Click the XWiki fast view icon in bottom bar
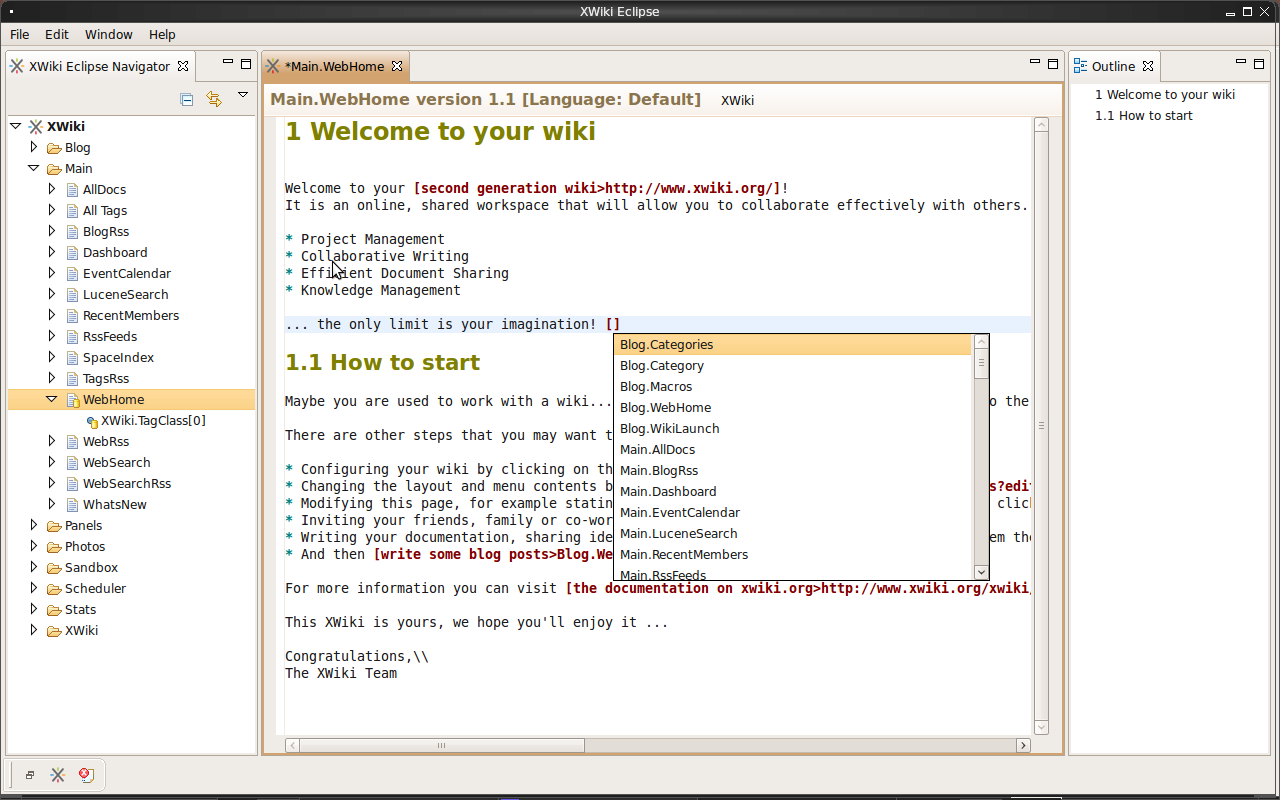The height and width of the screenshot is (800, 1280). pos(58,775)
